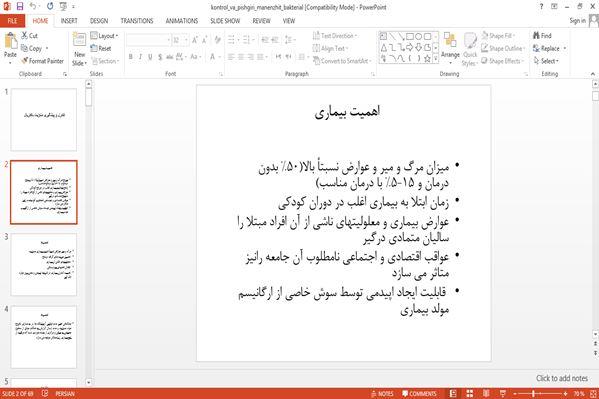599x399 pixels.
Task: Click the Redo/Repeat icon
Action: click(50, 6)
